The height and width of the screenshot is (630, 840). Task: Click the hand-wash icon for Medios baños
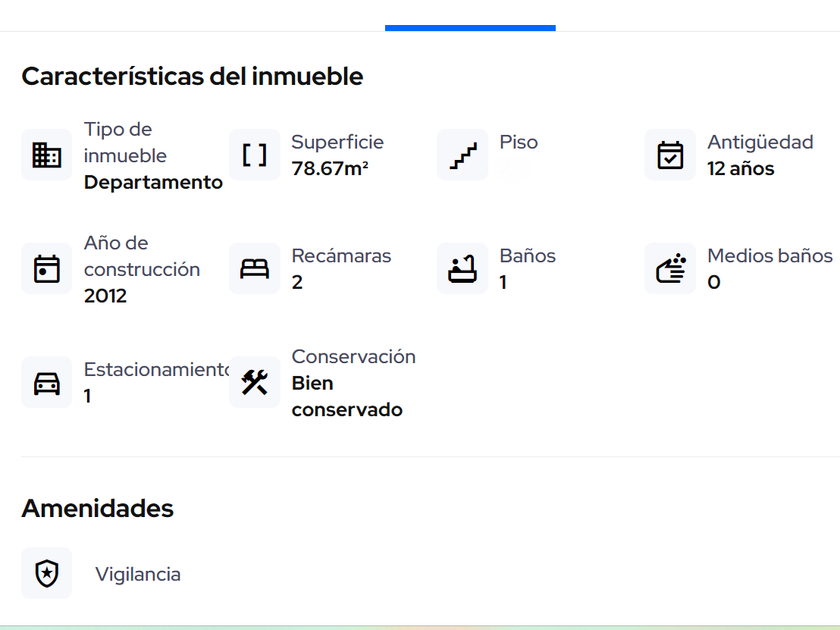(x=670, y=269)
